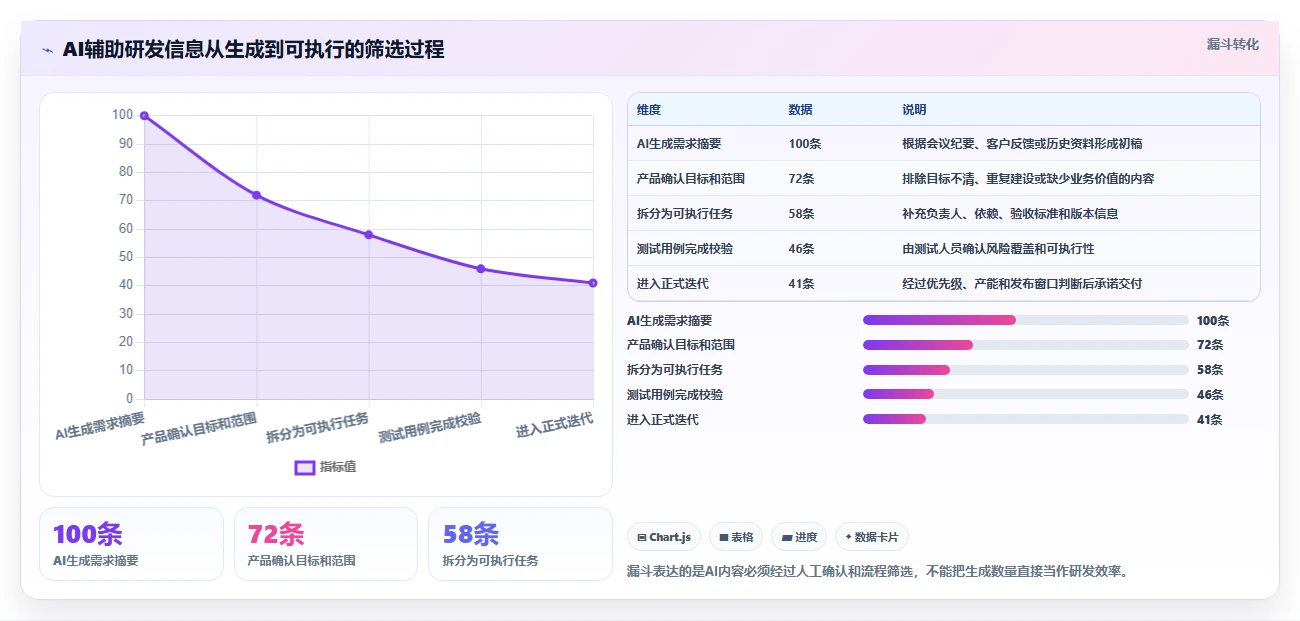Click the Chart.js chip
Image resolution: width=1300 pixels, height=621 pixels.
(x=664, y=537)
